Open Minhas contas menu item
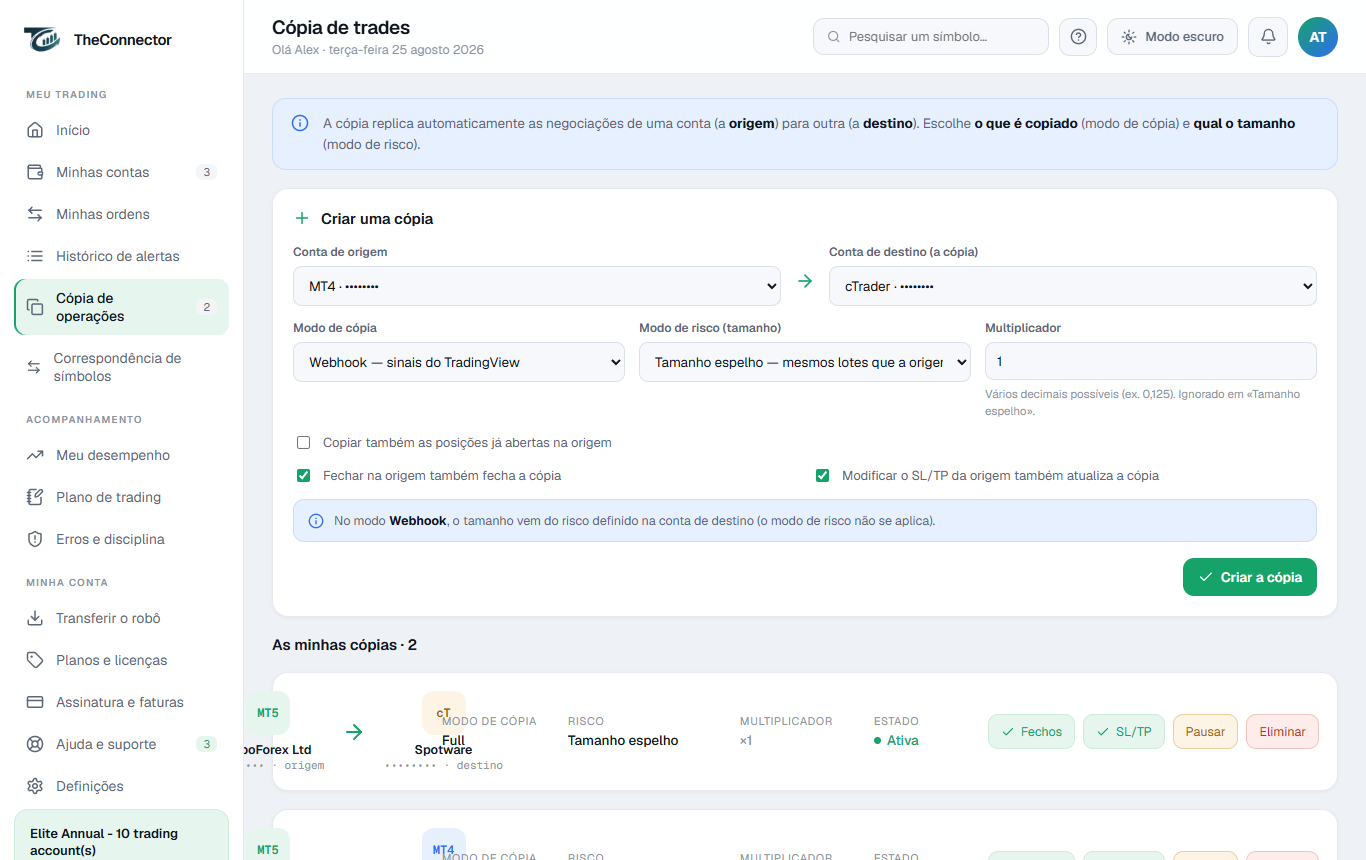 click(x=122, y=172)
